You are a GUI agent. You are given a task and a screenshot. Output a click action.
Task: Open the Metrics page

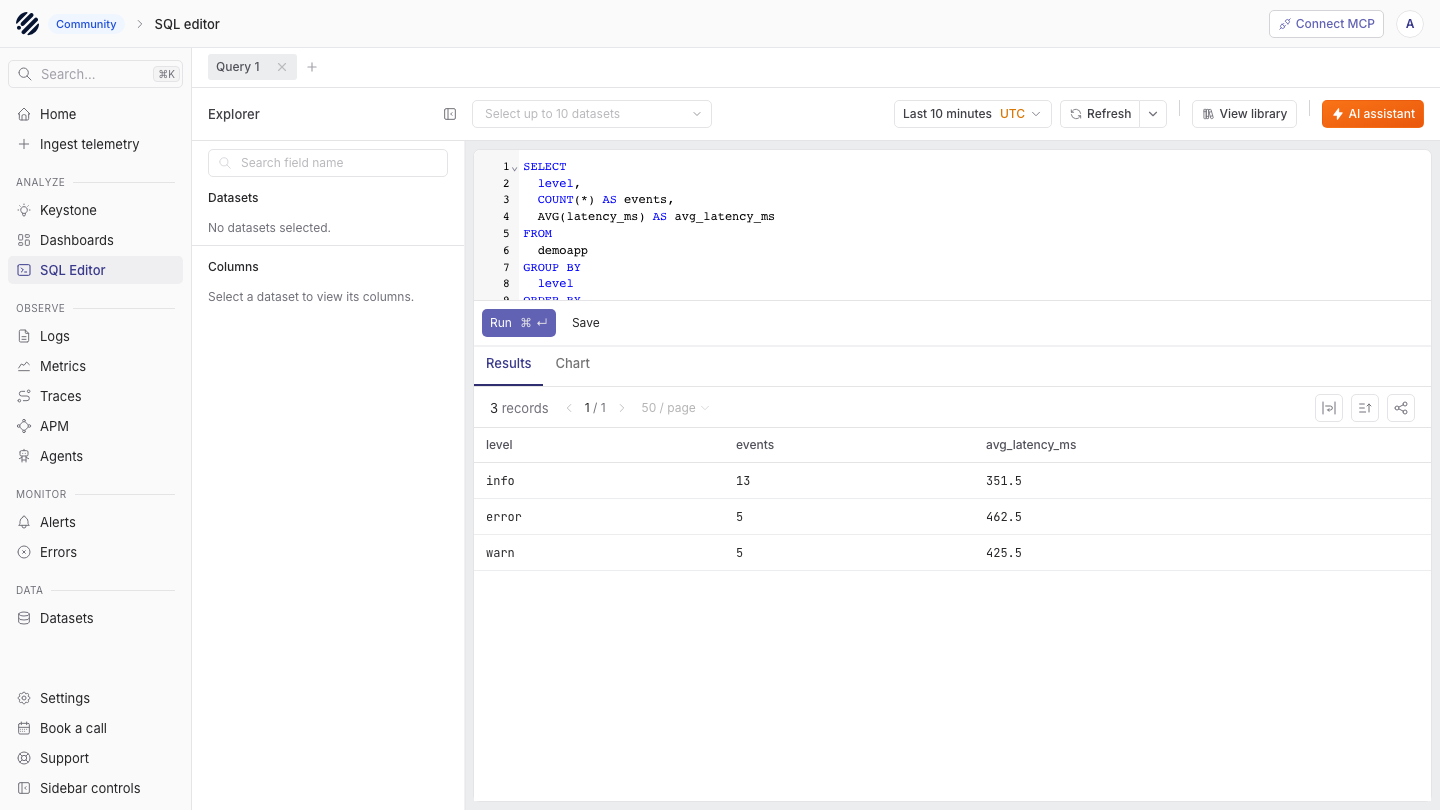(x=96, y=366)
